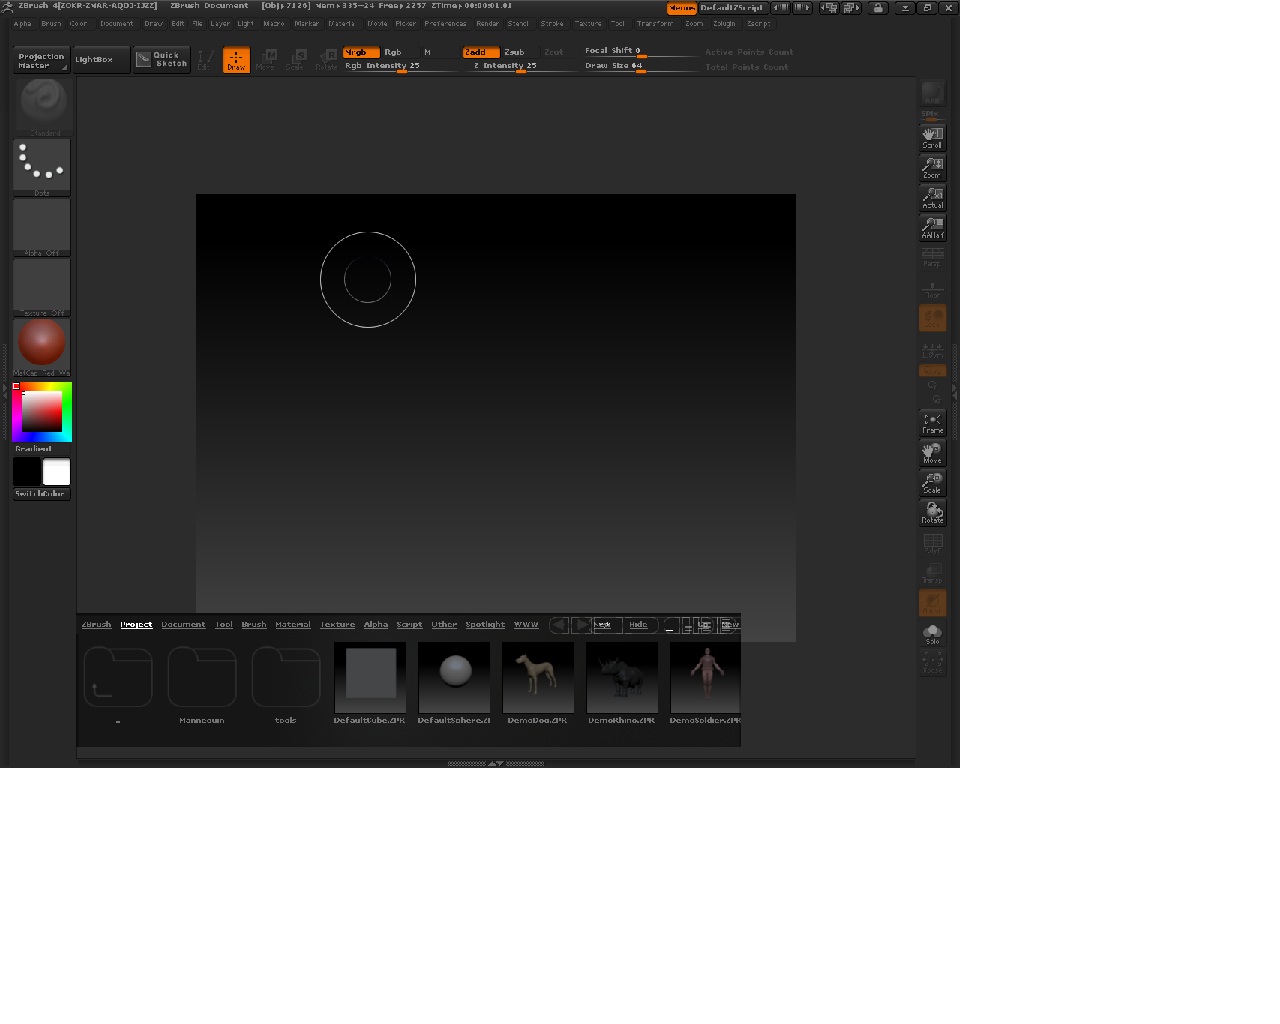Viewport: 1280px width, 1024px height.
Task: Open the Alpha menu
Action: [23, 24]
